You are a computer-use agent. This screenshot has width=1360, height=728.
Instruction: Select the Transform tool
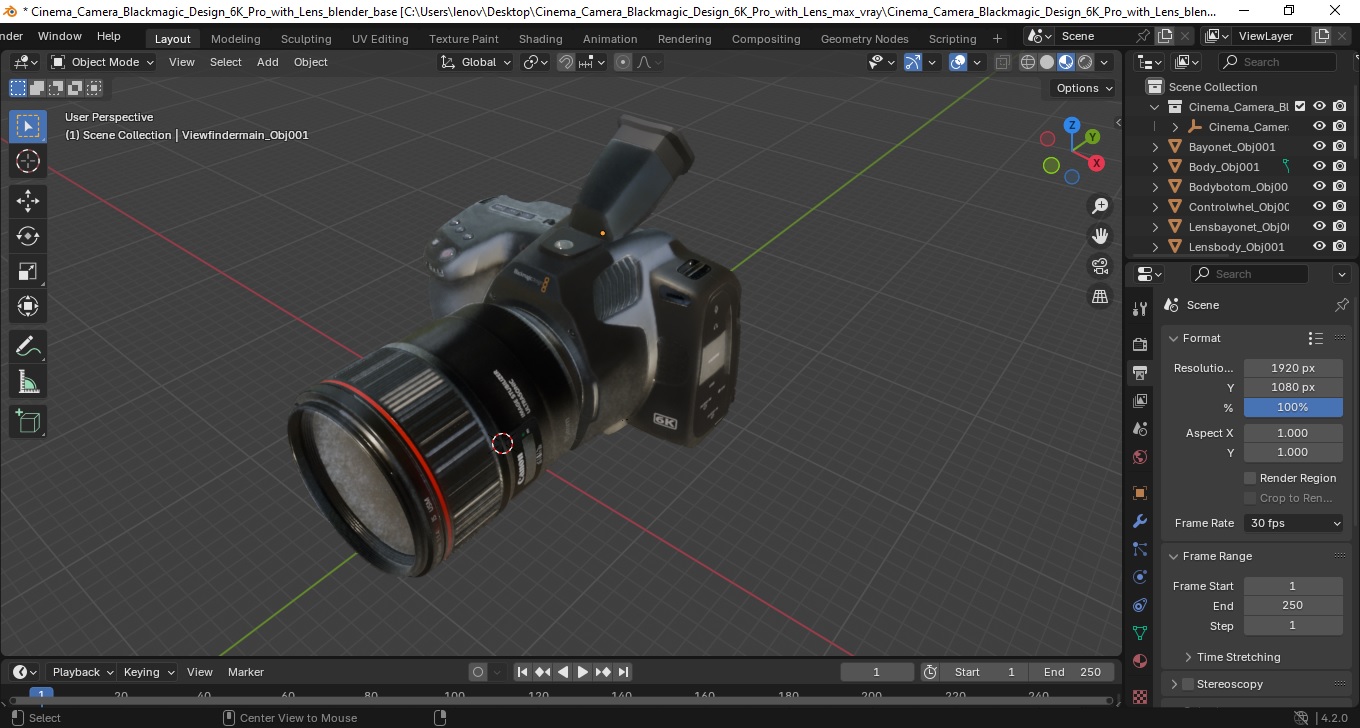28,306
